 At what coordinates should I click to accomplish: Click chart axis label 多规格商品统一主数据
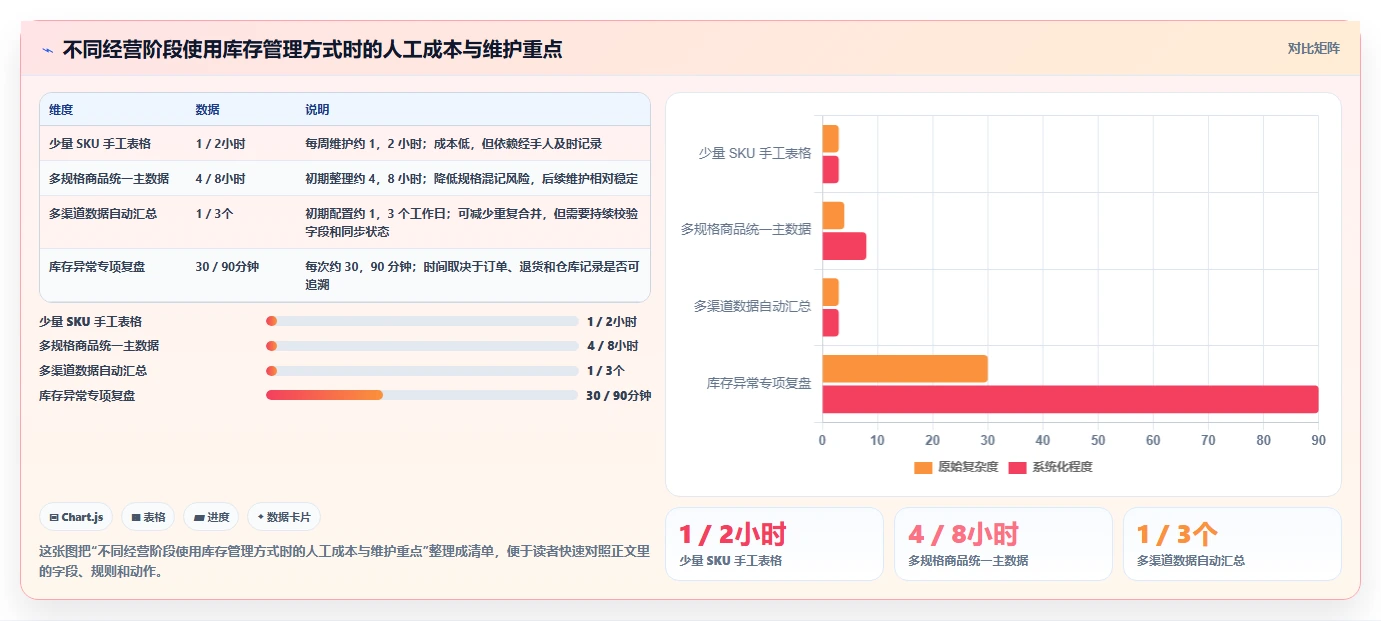pyautogui.click(x=746, y=230)
